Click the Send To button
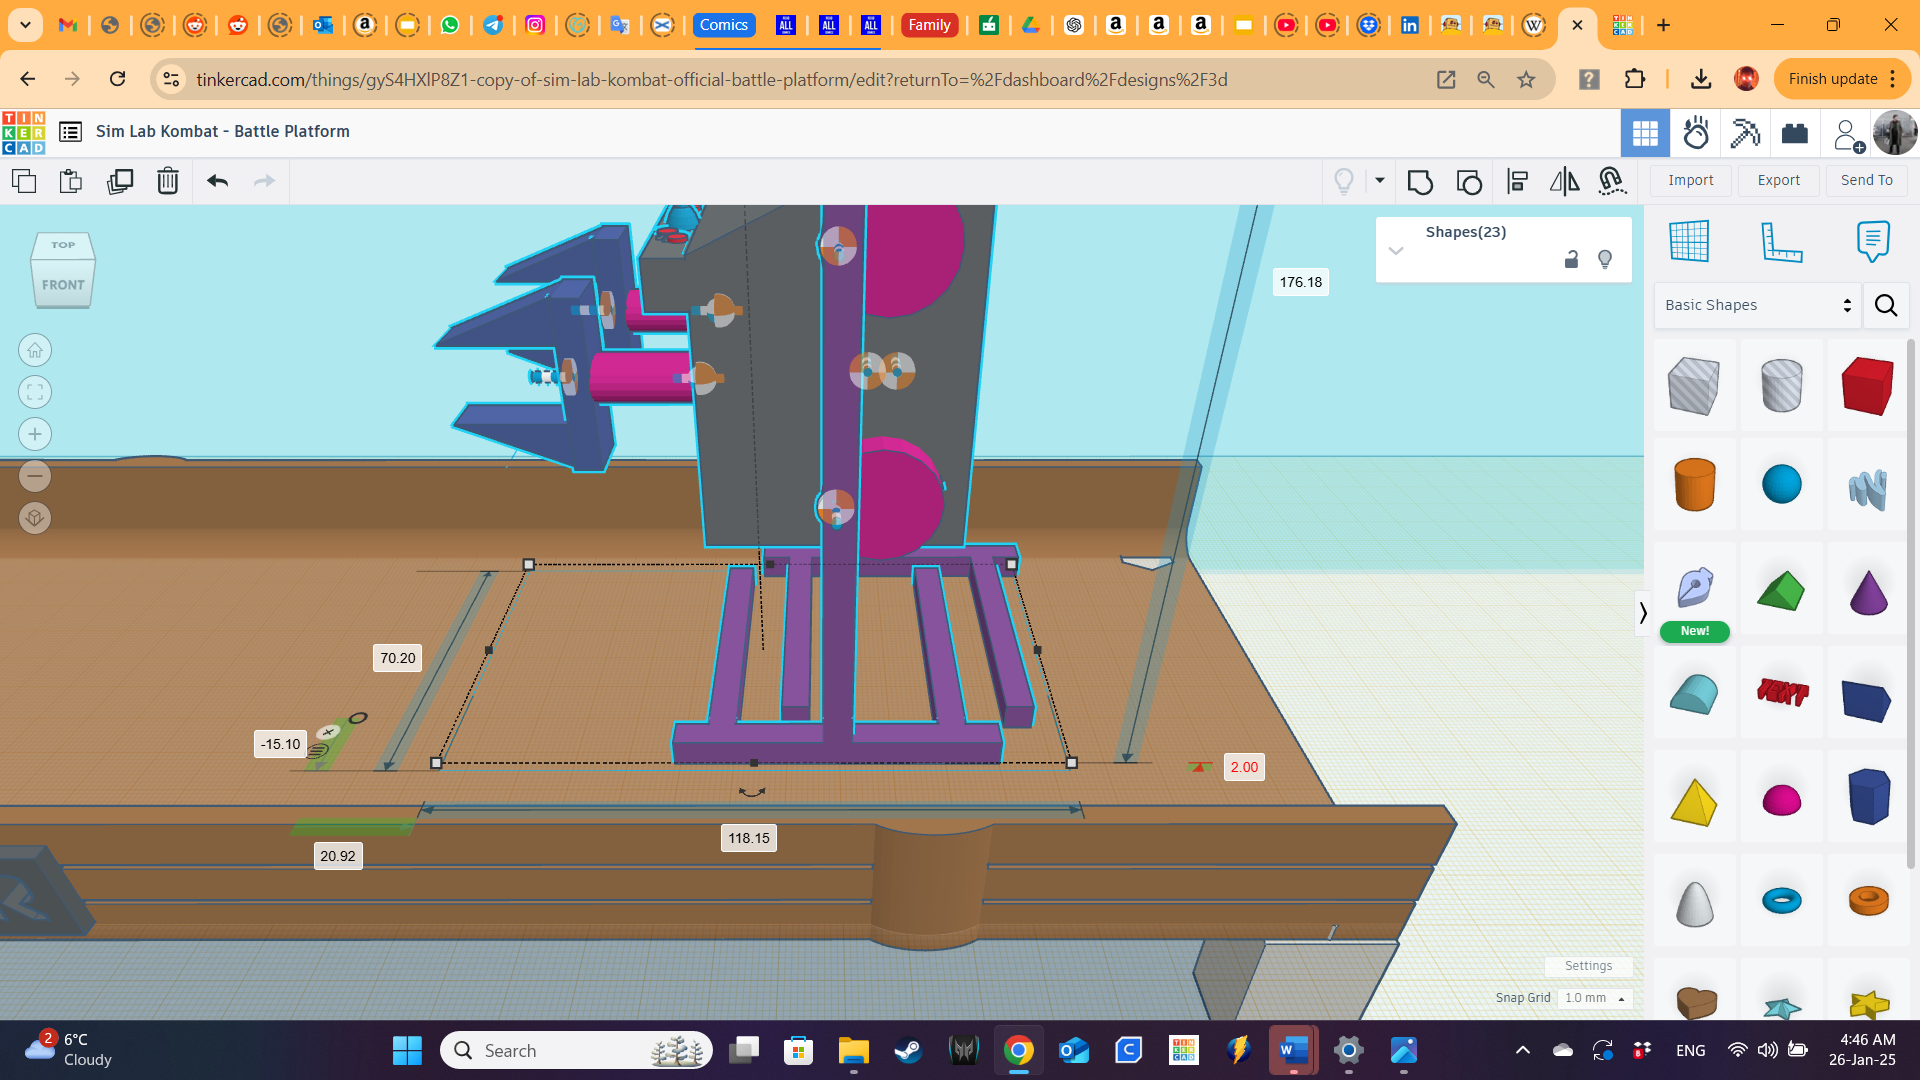This screenshot has width=1920, height=1080. (1866, 180)
